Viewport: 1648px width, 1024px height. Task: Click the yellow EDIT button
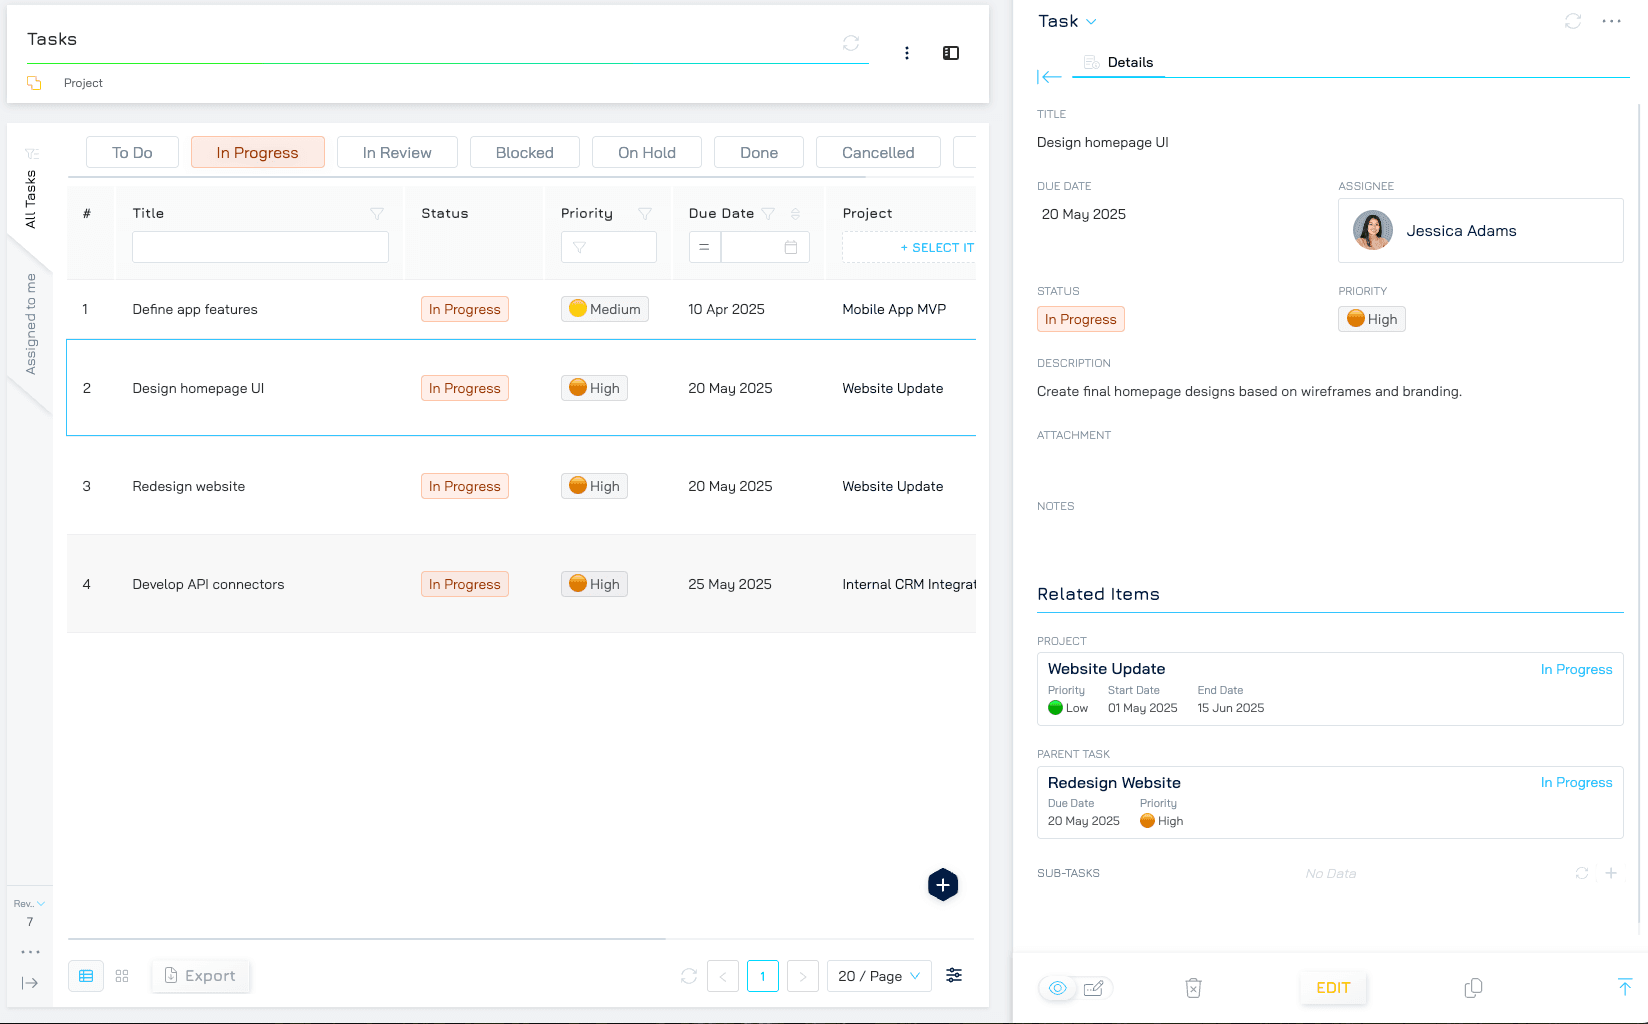tap(1333, 988)
